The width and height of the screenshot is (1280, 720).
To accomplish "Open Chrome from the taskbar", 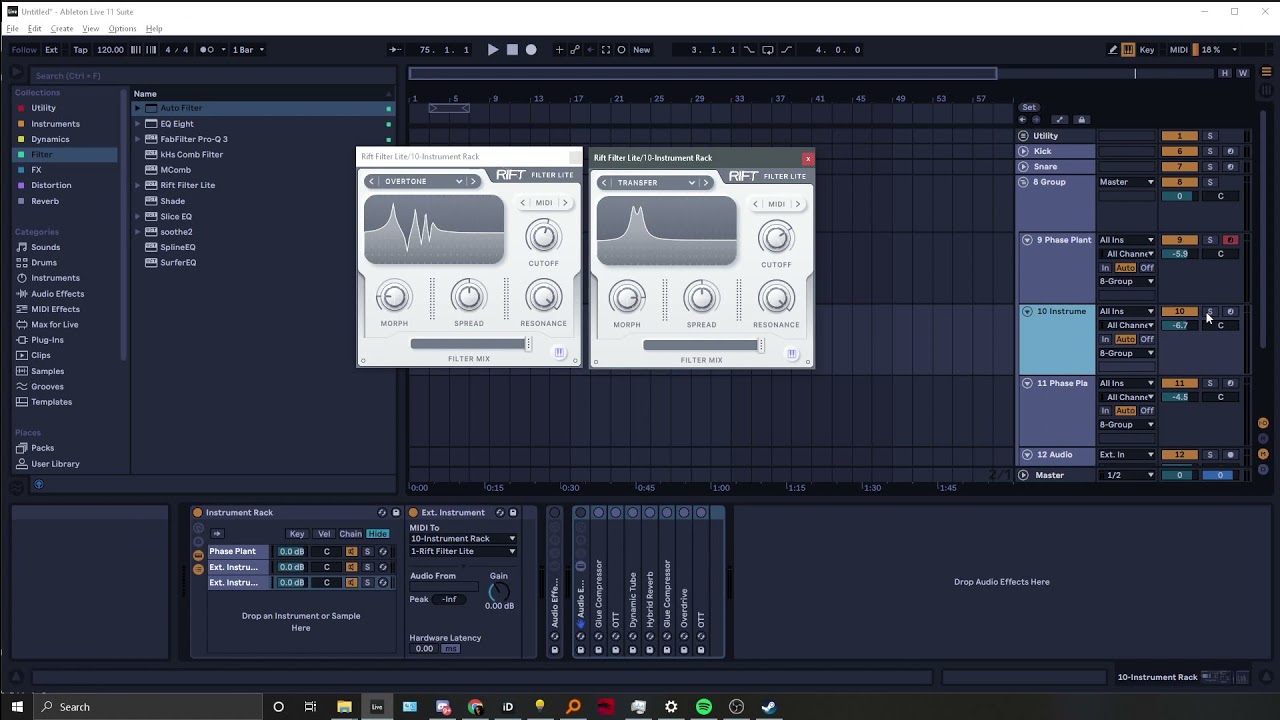I will 475,707.
